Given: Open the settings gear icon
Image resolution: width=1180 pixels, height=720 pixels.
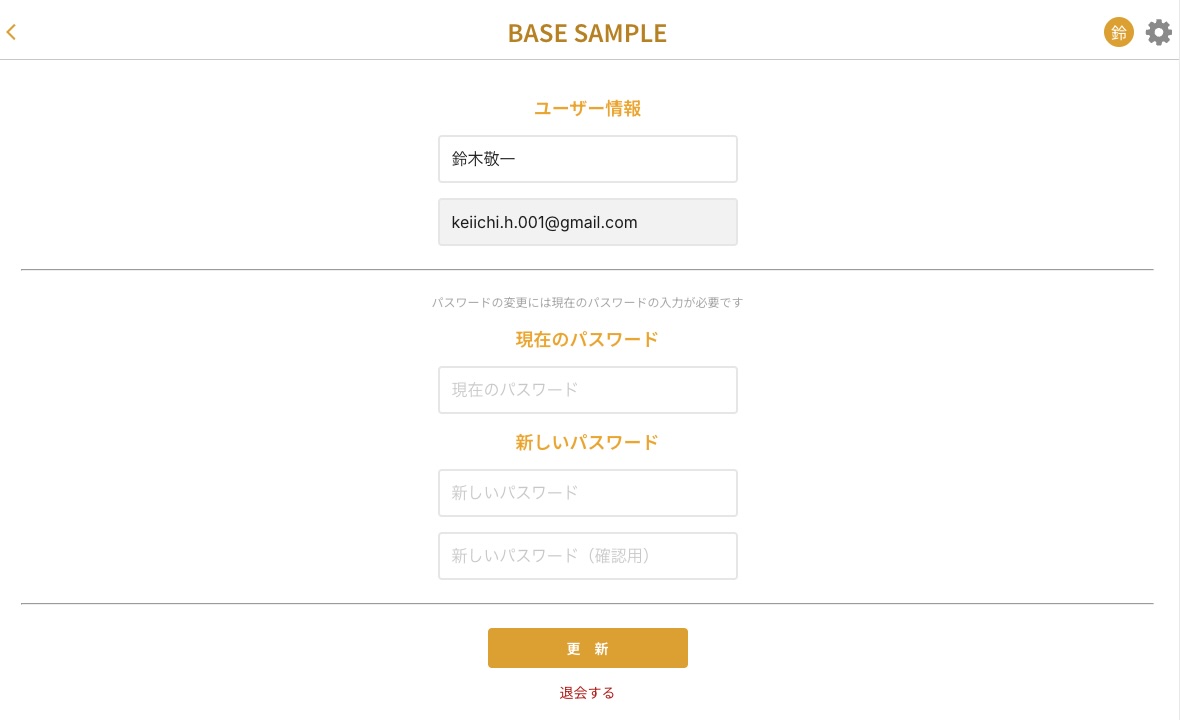Looking at the screenshot, I should (1158, 32).
